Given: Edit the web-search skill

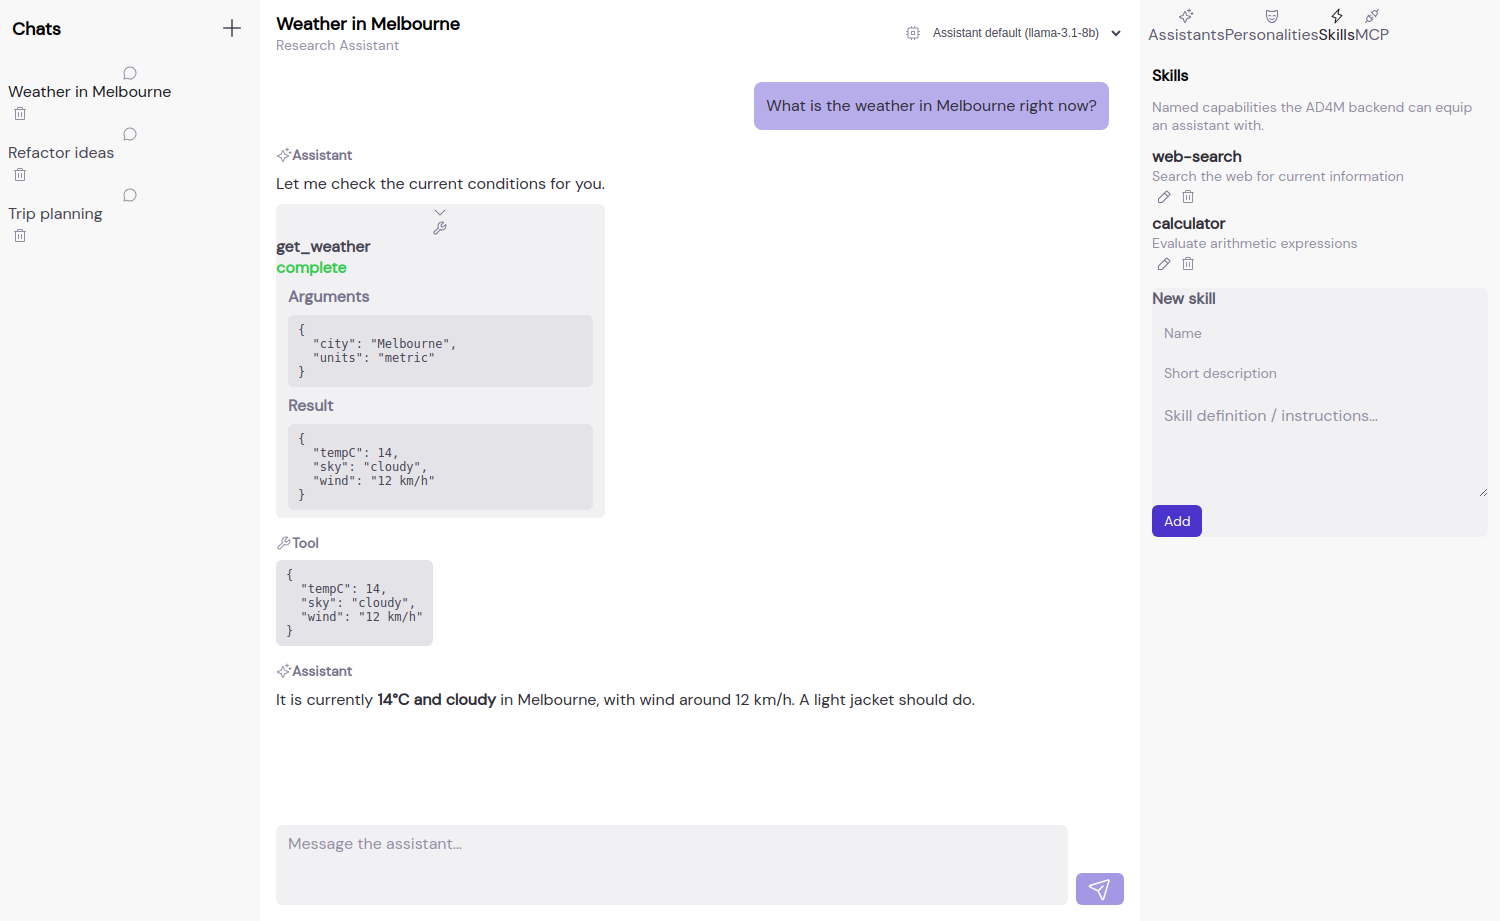Looking at the screenshot, I should click(x=1164, y=197).
